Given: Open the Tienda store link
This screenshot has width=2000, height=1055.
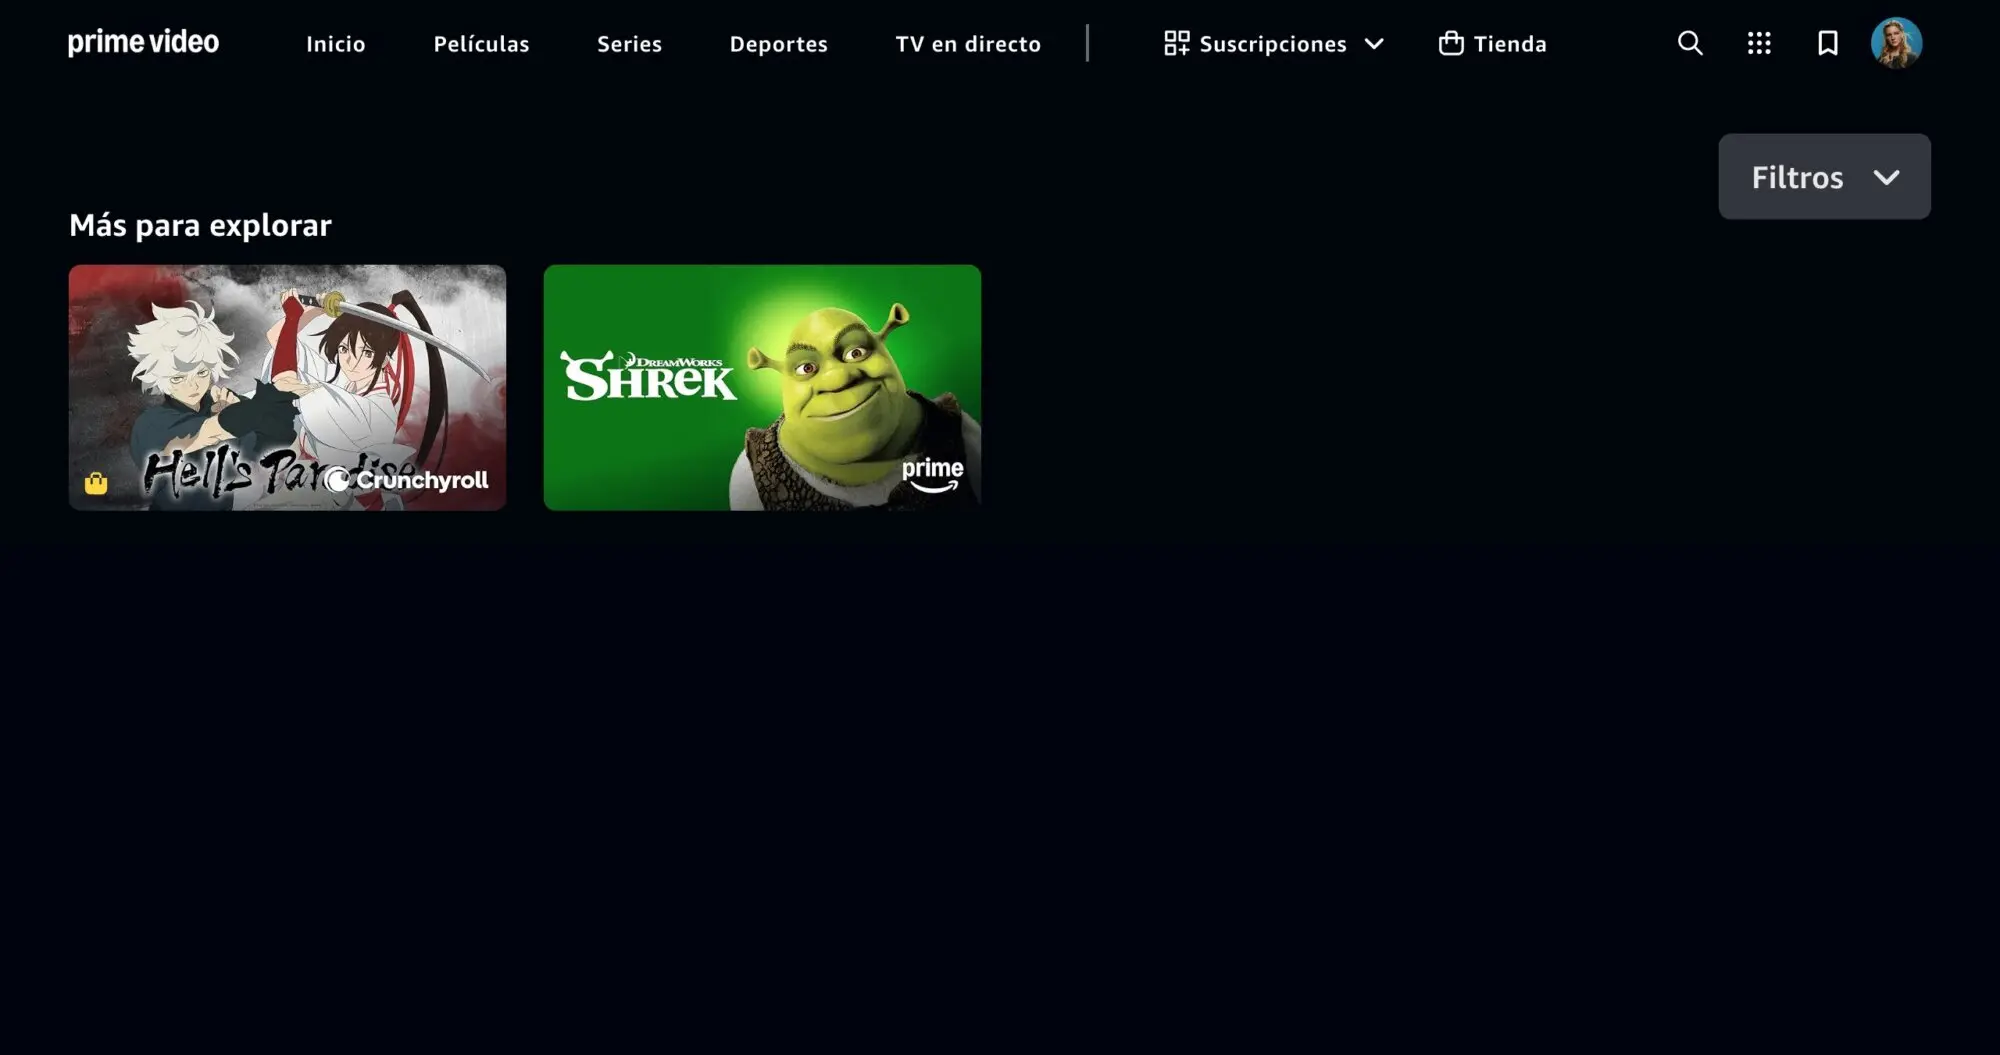Looking at the screenshot, I should (x=1509, y=44).
